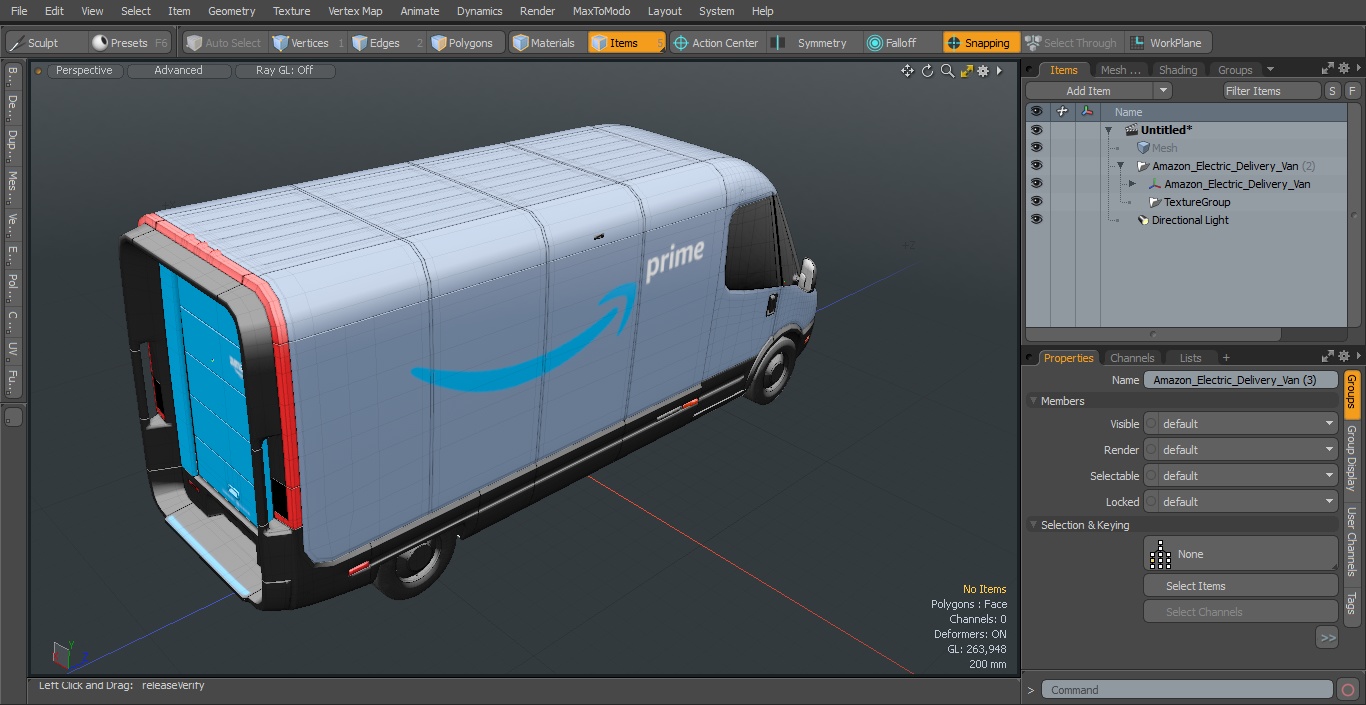Open the Texture menu
This screenshot has width=1366, height=705.
[291, 11]
